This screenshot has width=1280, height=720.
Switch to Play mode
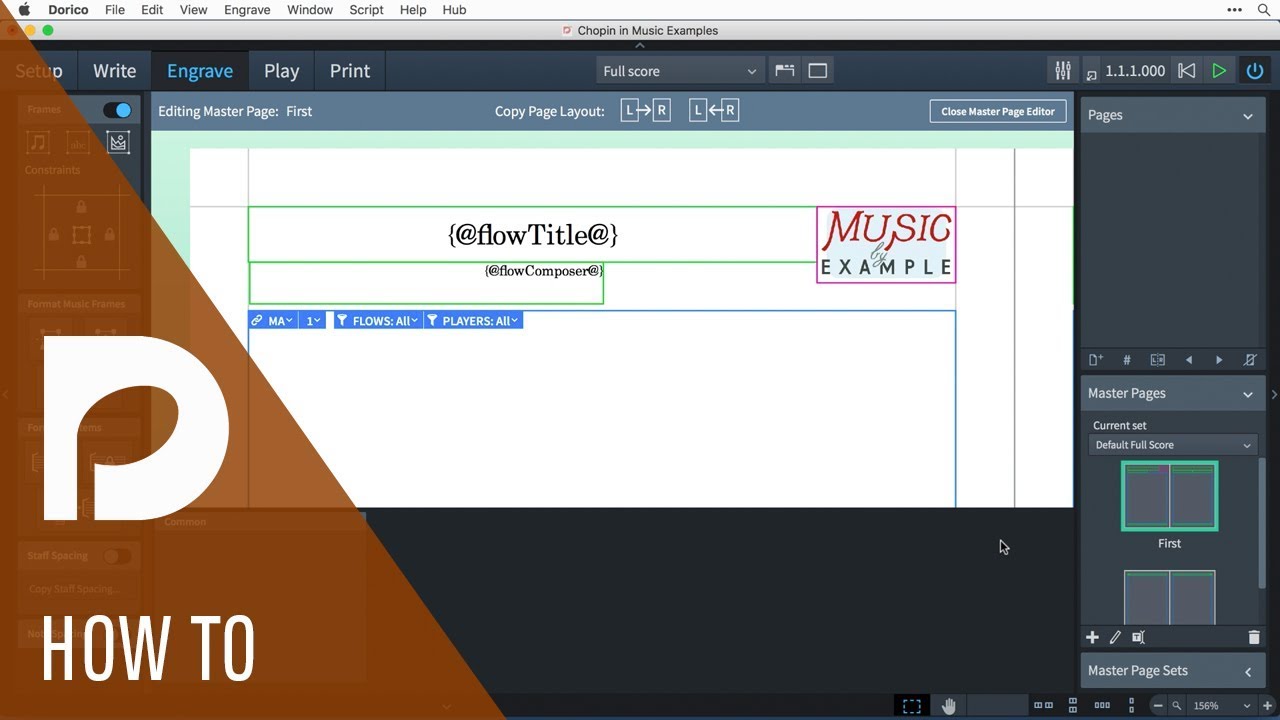click(x=282, y=71)
